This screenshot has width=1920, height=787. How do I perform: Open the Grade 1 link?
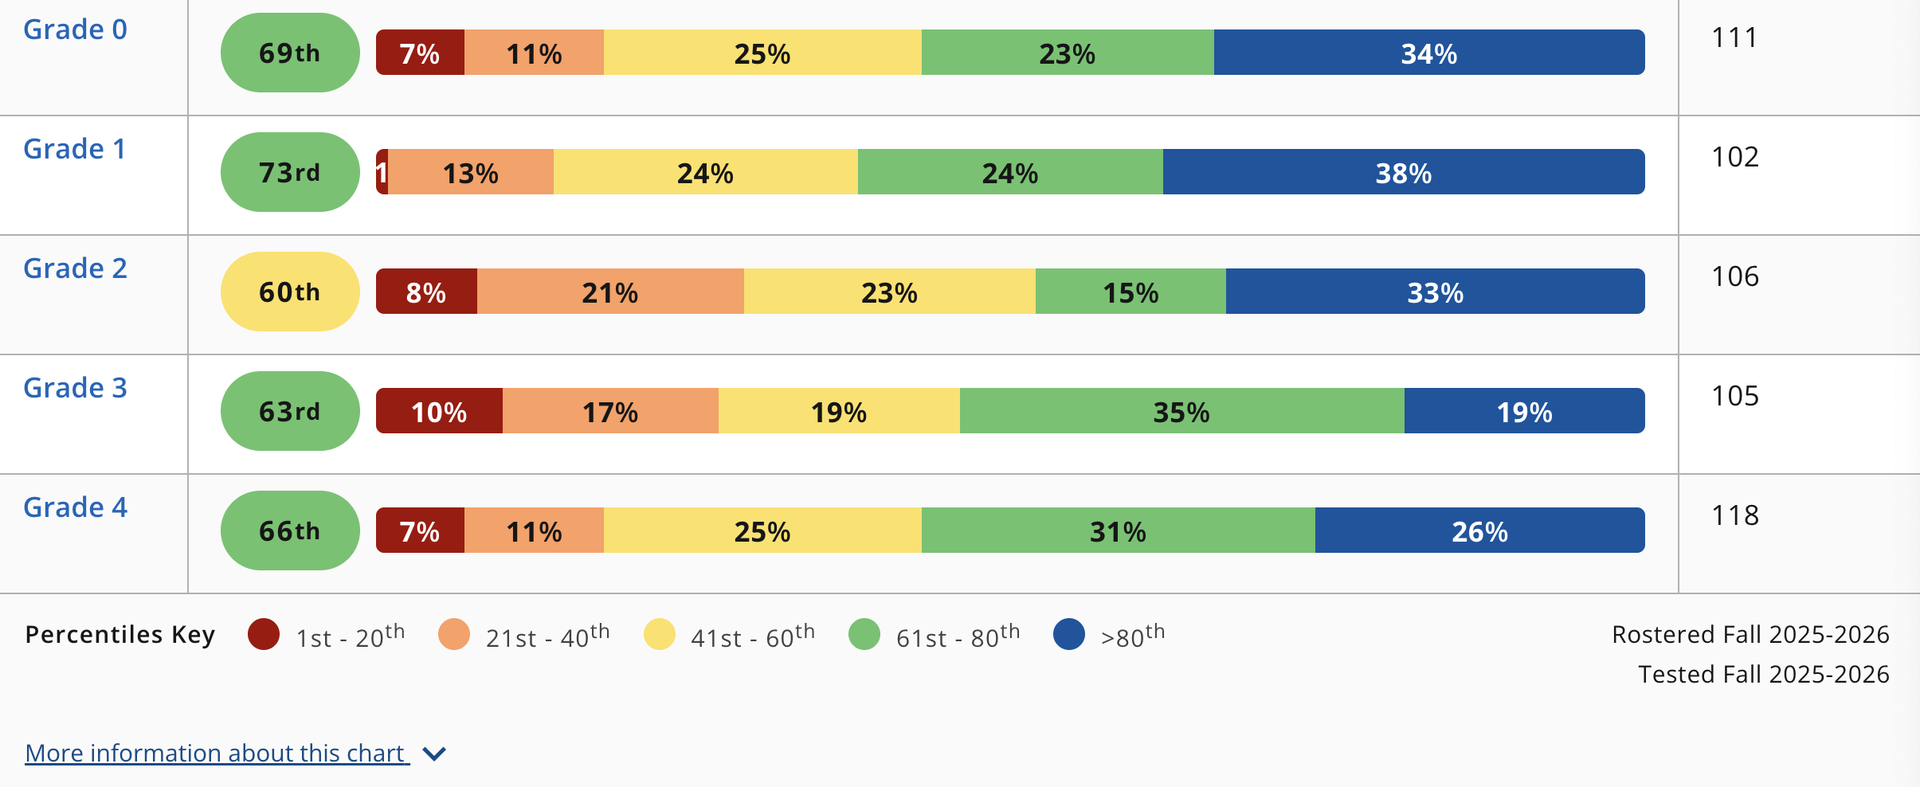pyautogui.click(x=75, y=149)
